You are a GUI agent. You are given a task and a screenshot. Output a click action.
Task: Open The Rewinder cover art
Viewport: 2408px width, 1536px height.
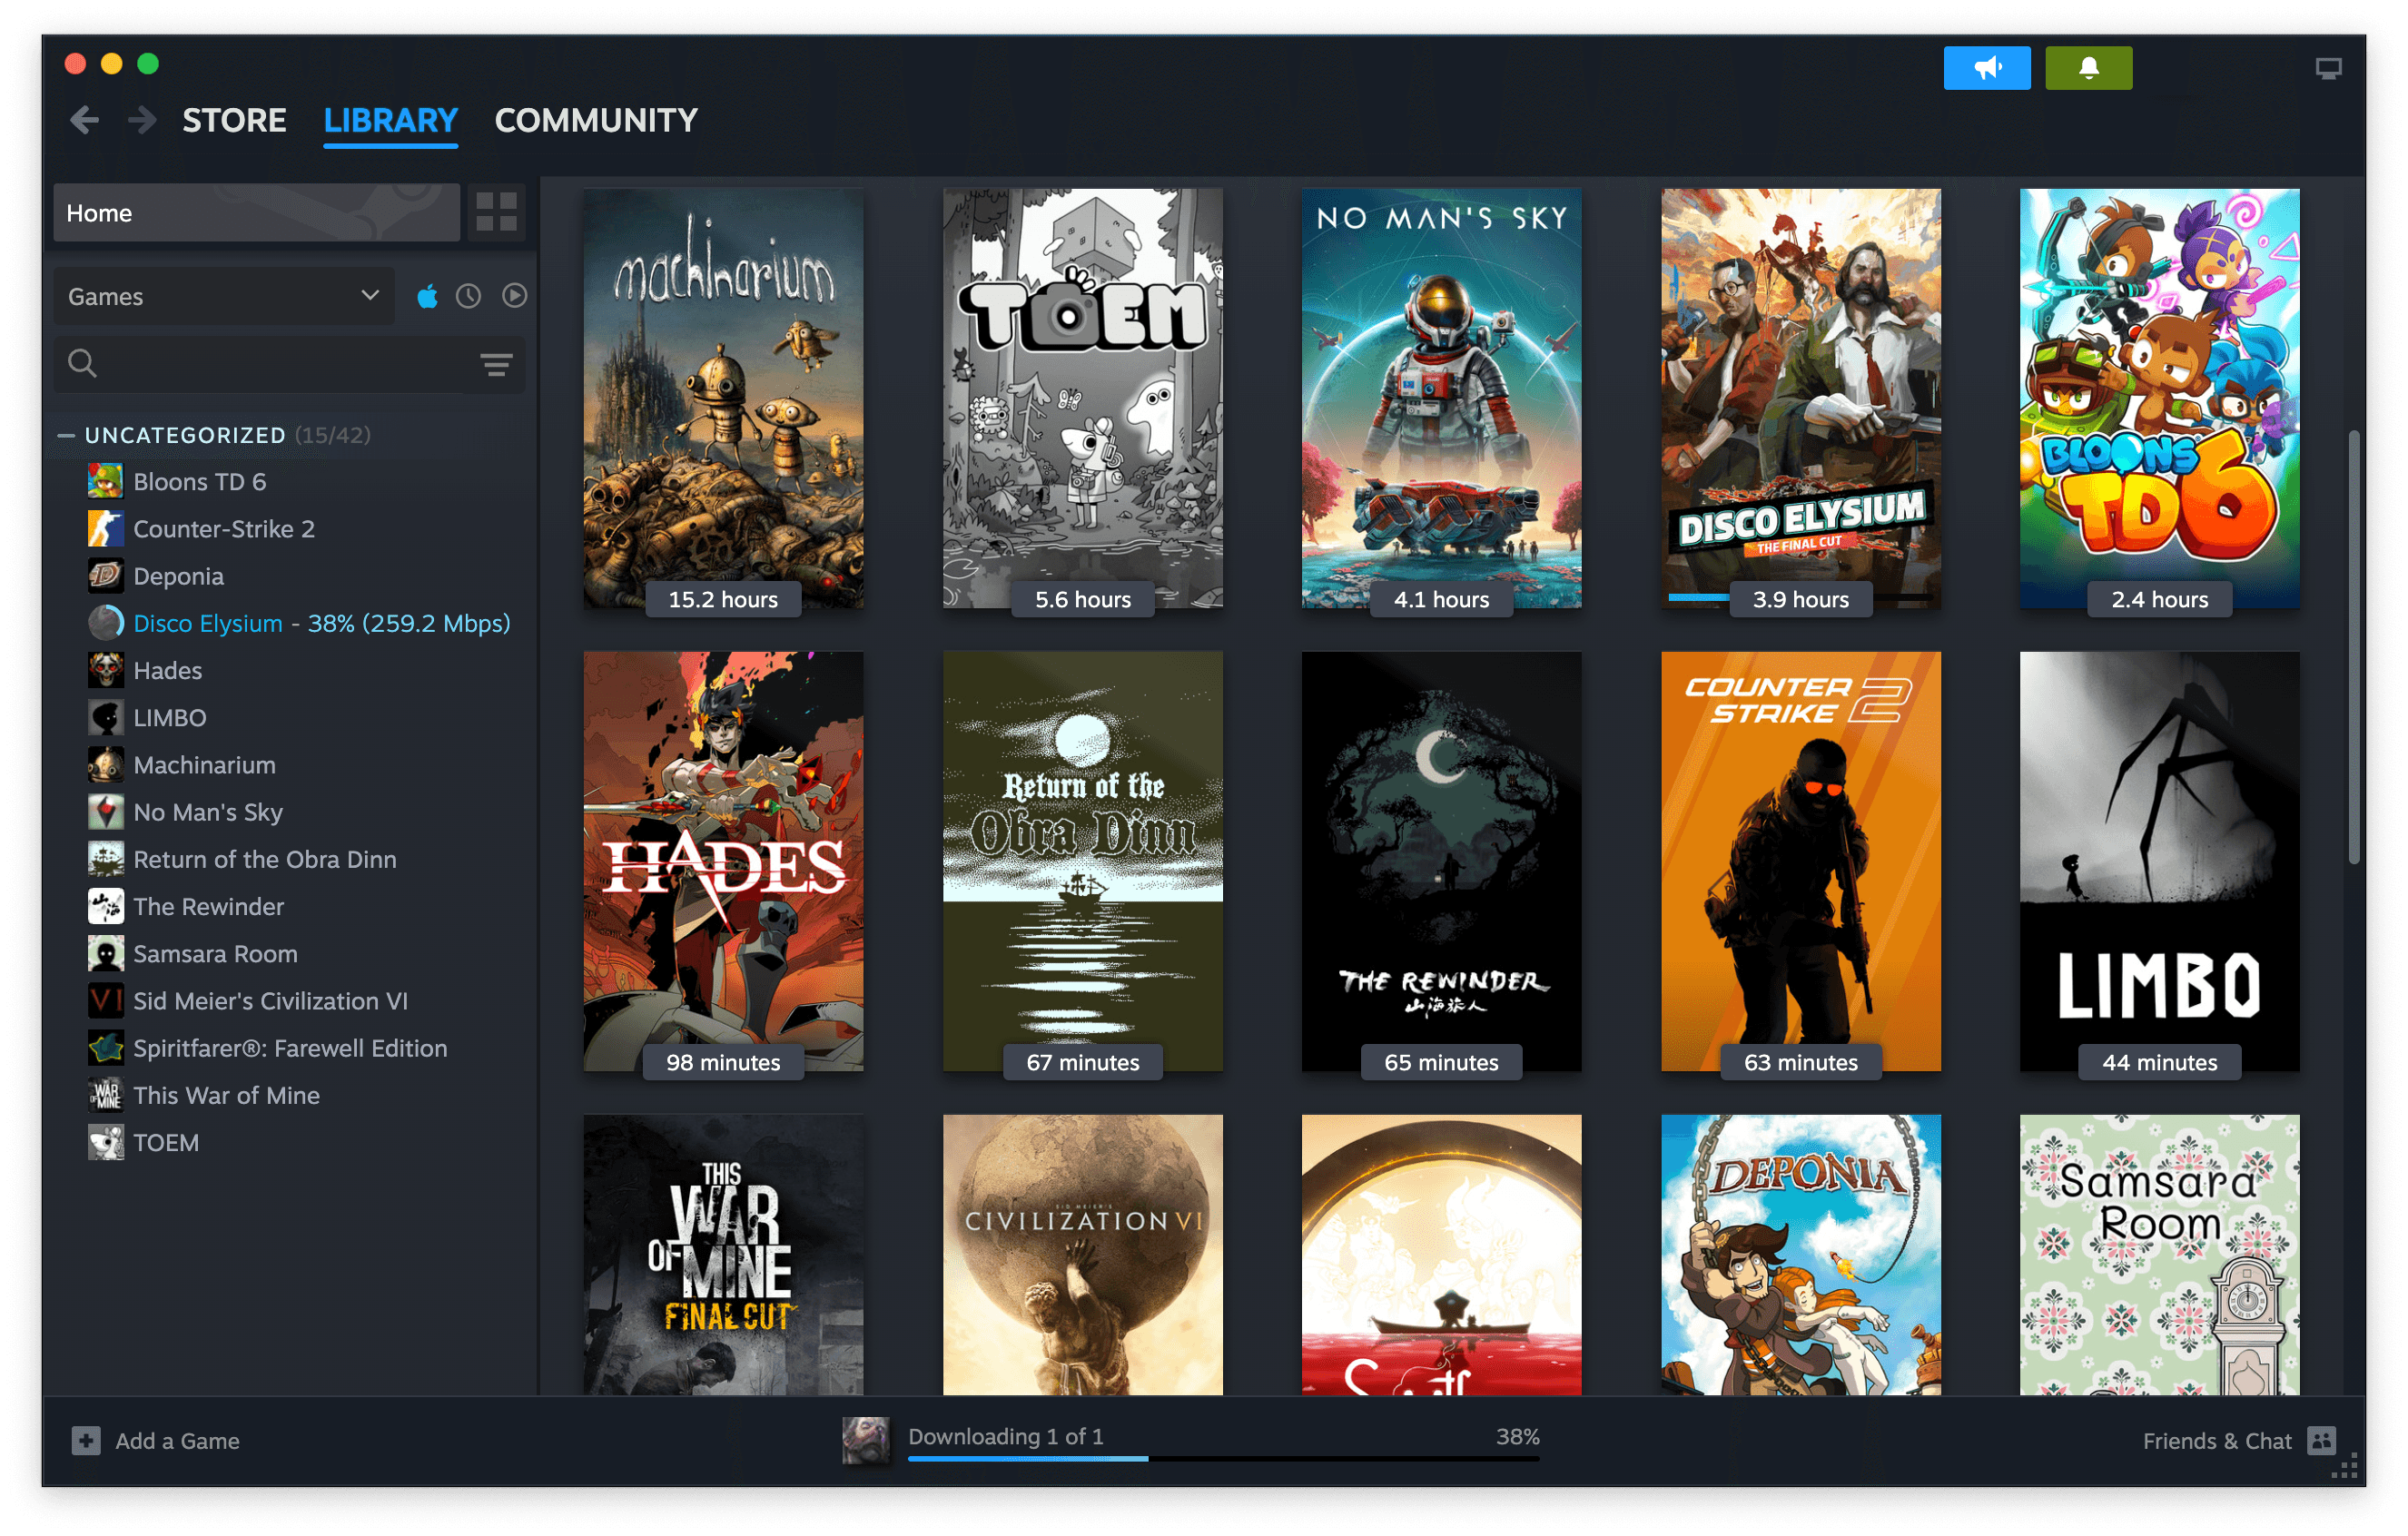pos(1441,861)
